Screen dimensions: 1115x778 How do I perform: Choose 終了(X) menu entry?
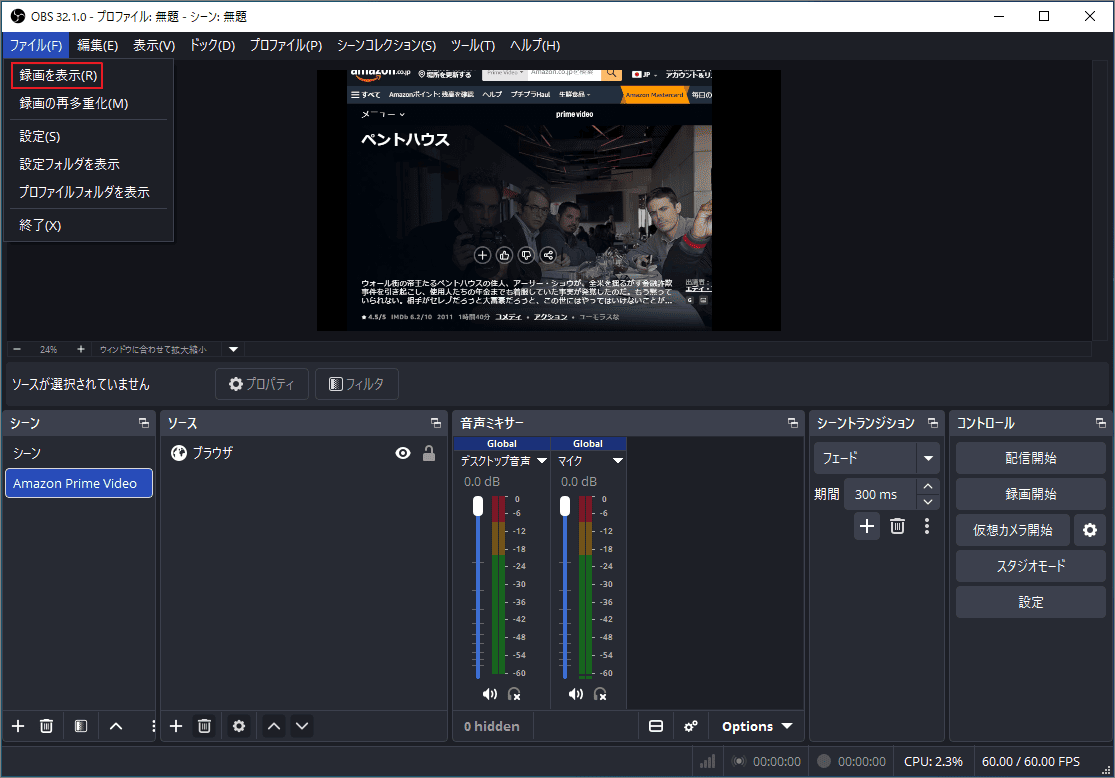(x=89, y=225)
